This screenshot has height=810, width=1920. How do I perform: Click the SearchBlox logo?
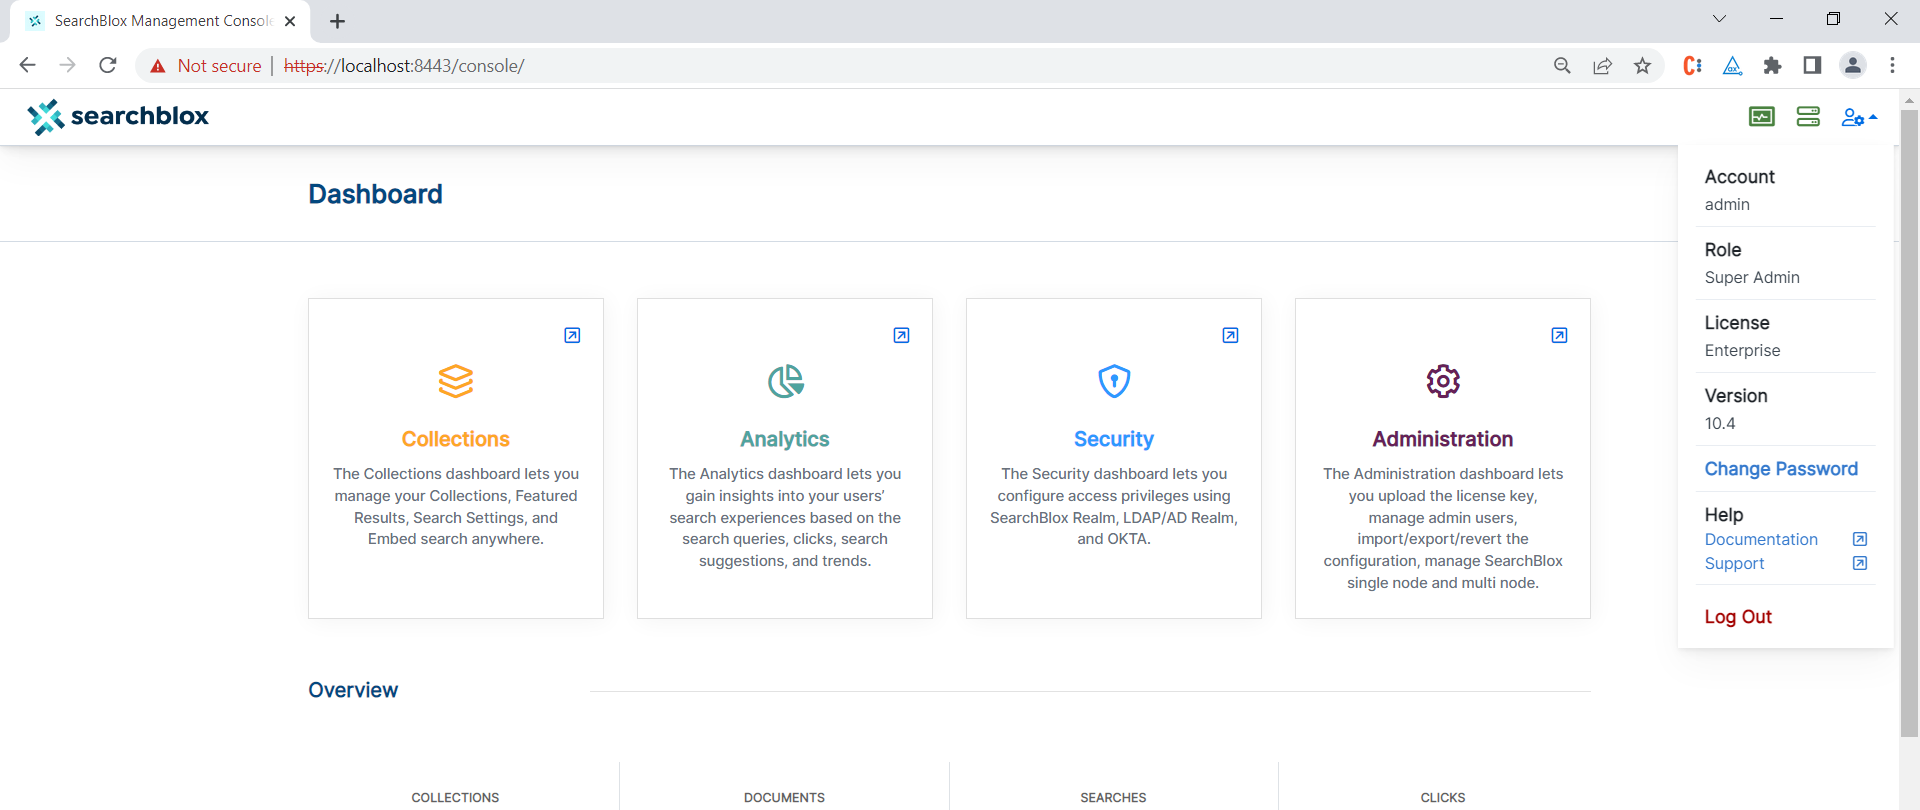[x=118, y=117]
